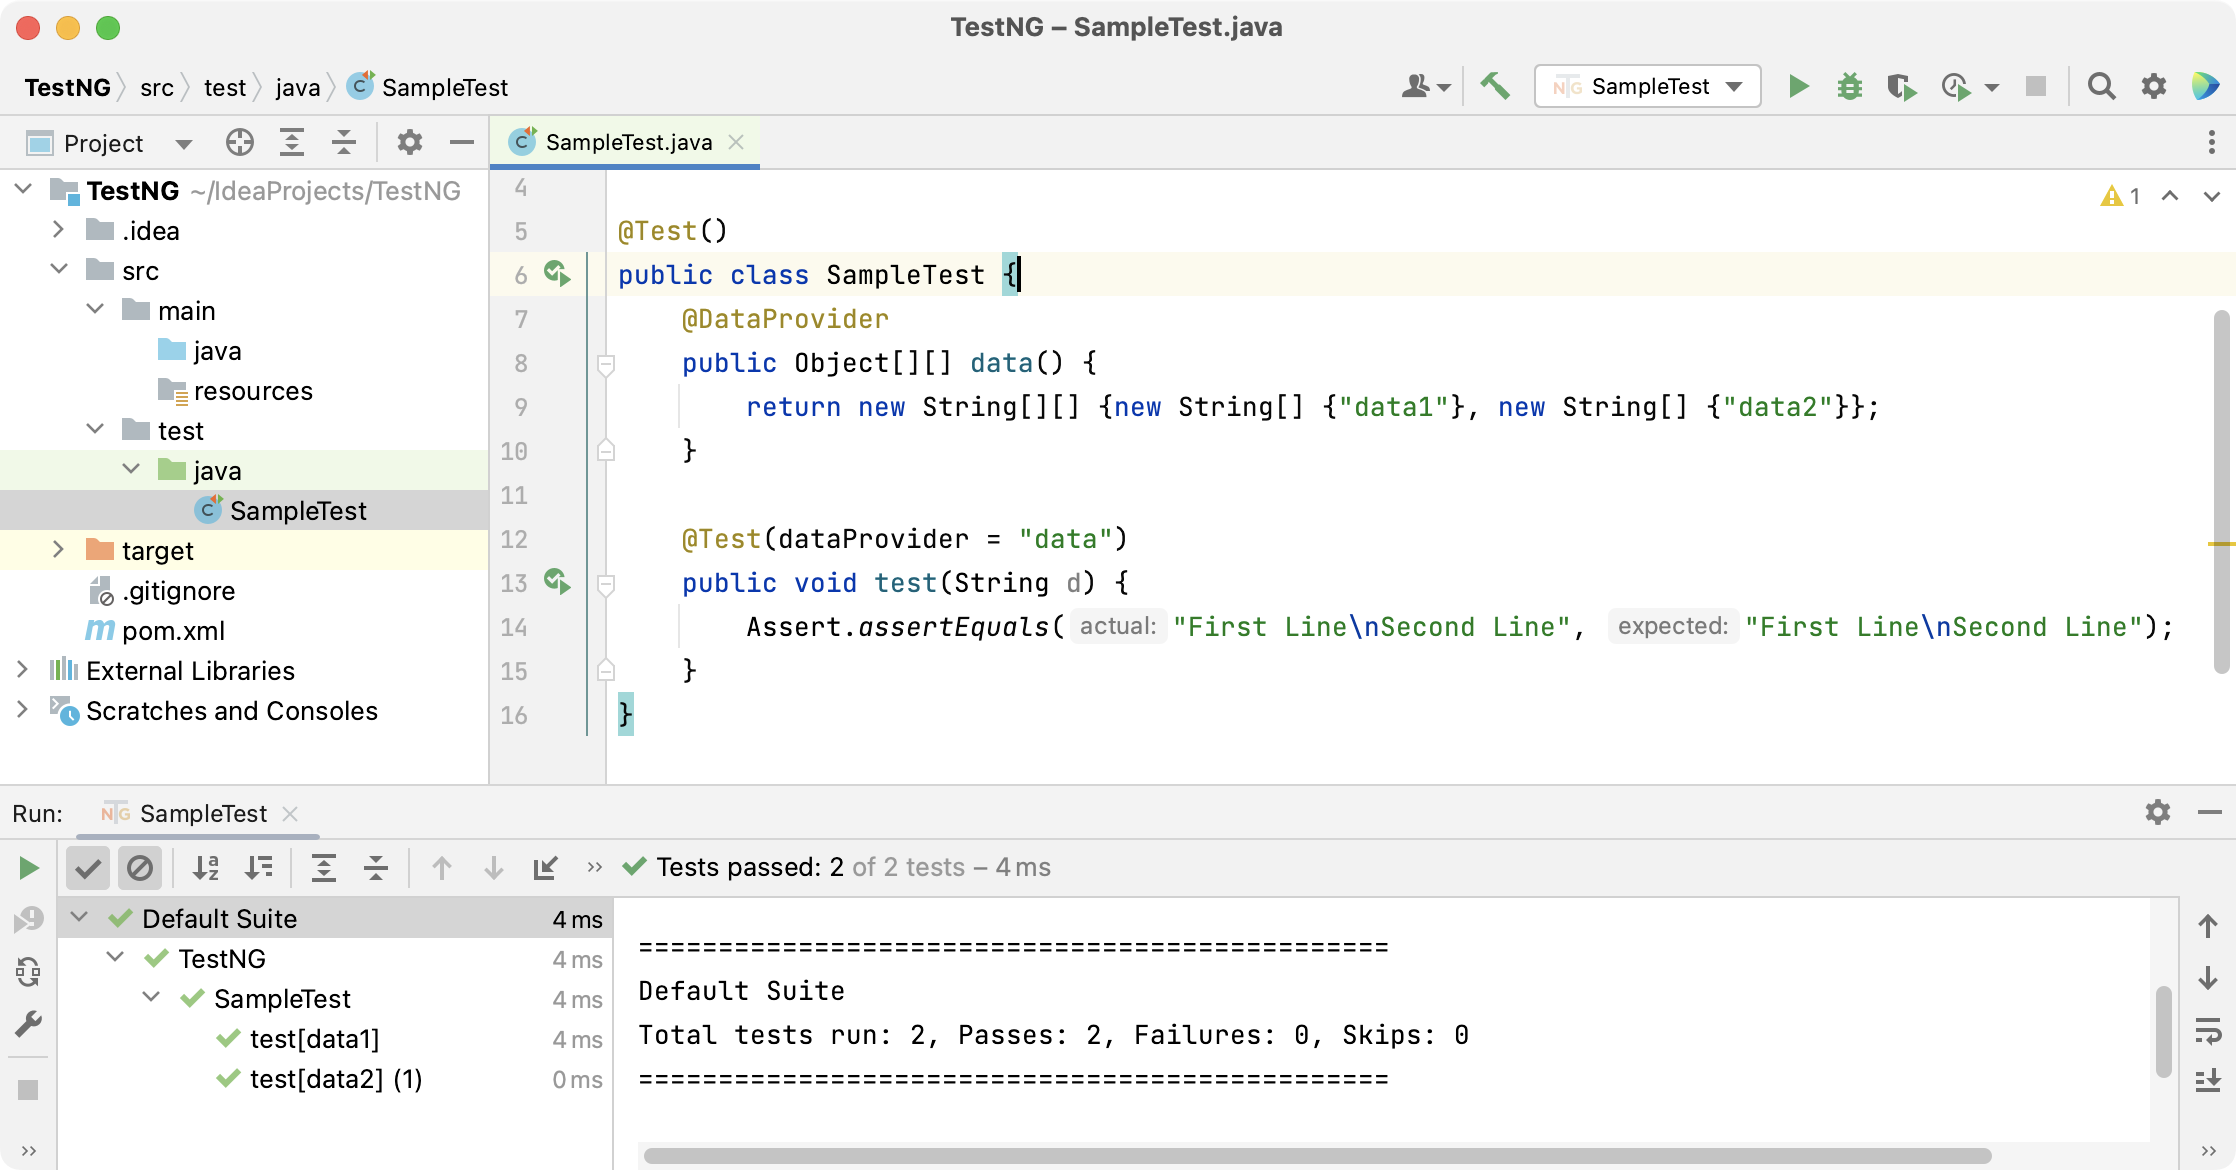
Task: Expand Scratches and Consoles node
Action: pos(22,710)
